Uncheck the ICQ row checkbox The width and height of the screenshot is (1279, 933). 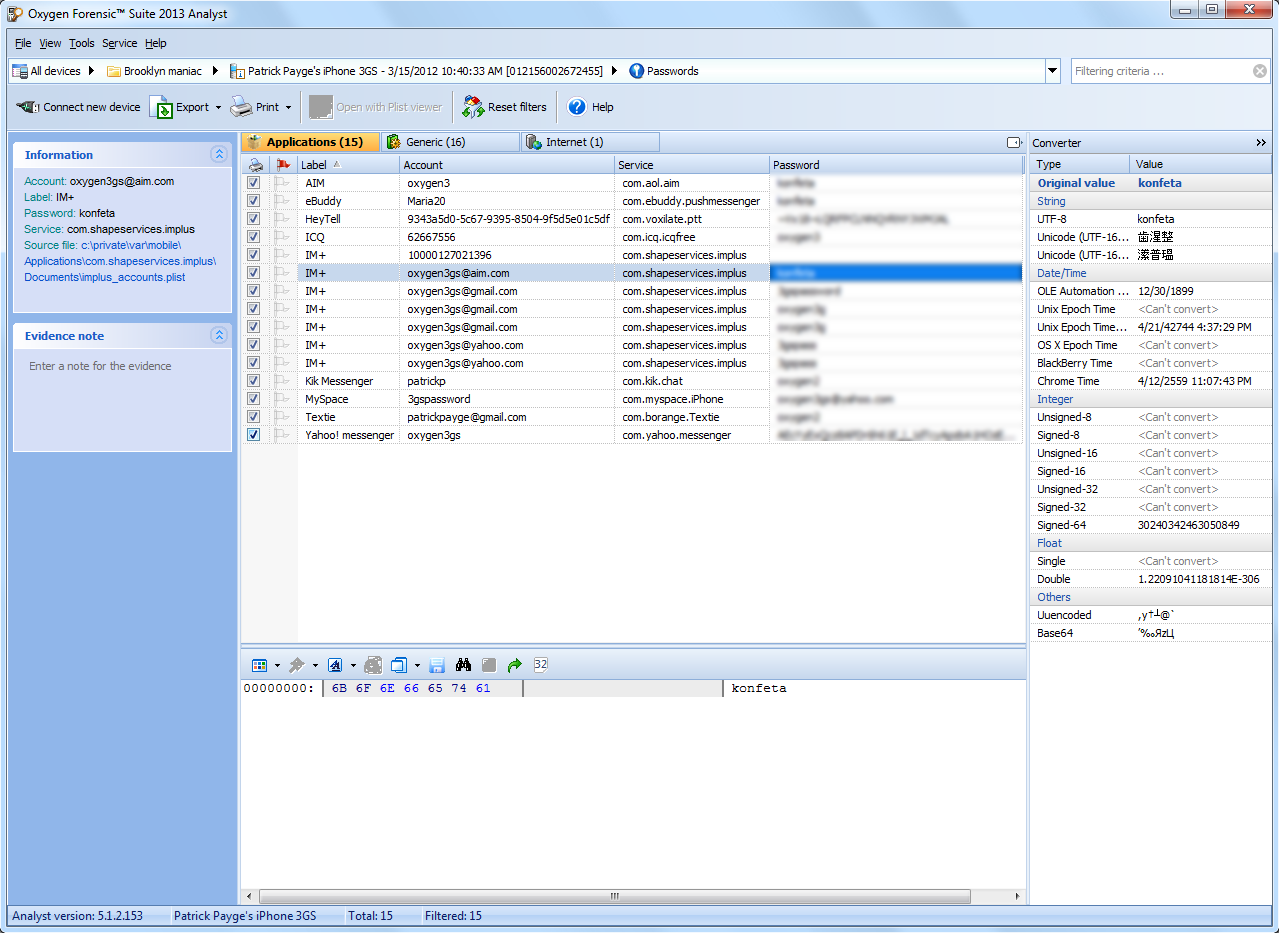(254, 237)
